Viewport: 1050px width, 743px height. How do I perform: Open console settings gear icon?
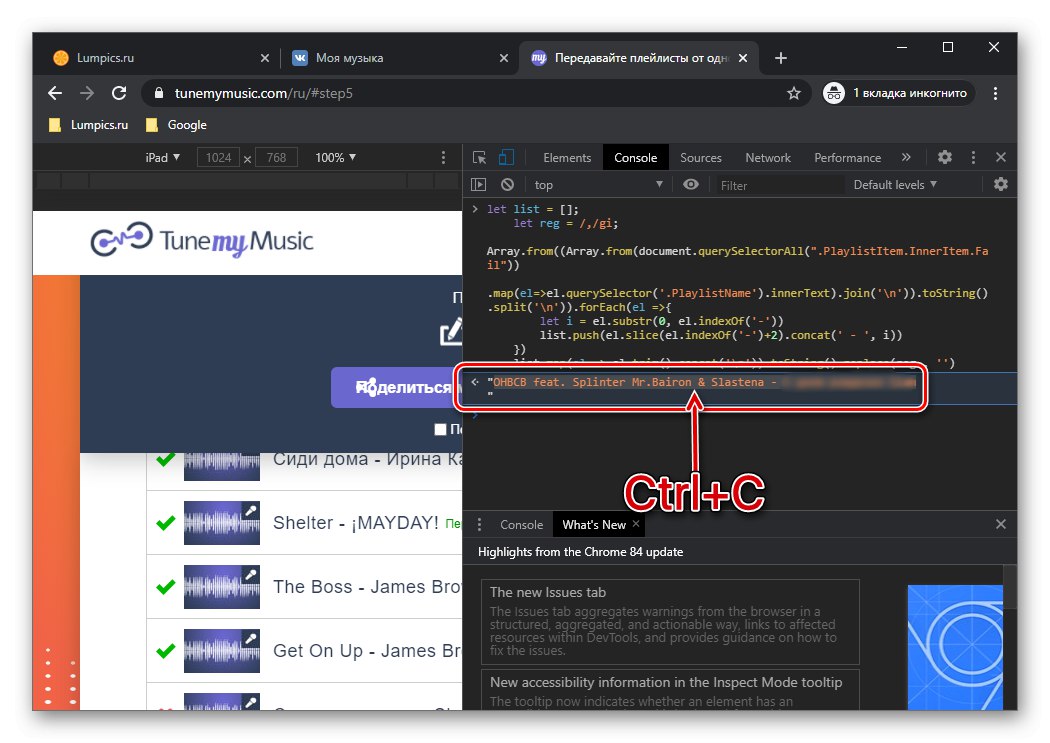coord(1000,184)
